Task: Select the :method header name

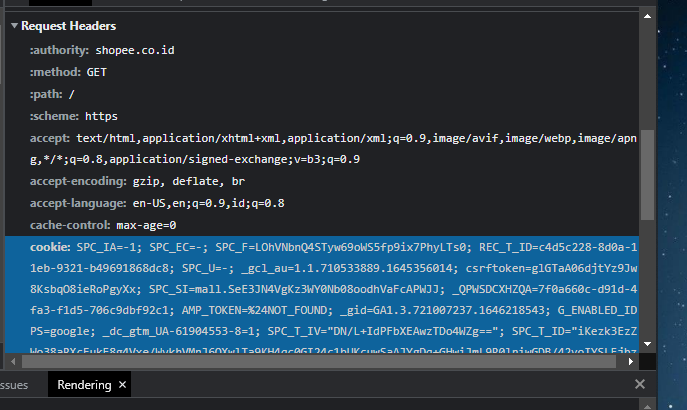Action: coord(55,72)
